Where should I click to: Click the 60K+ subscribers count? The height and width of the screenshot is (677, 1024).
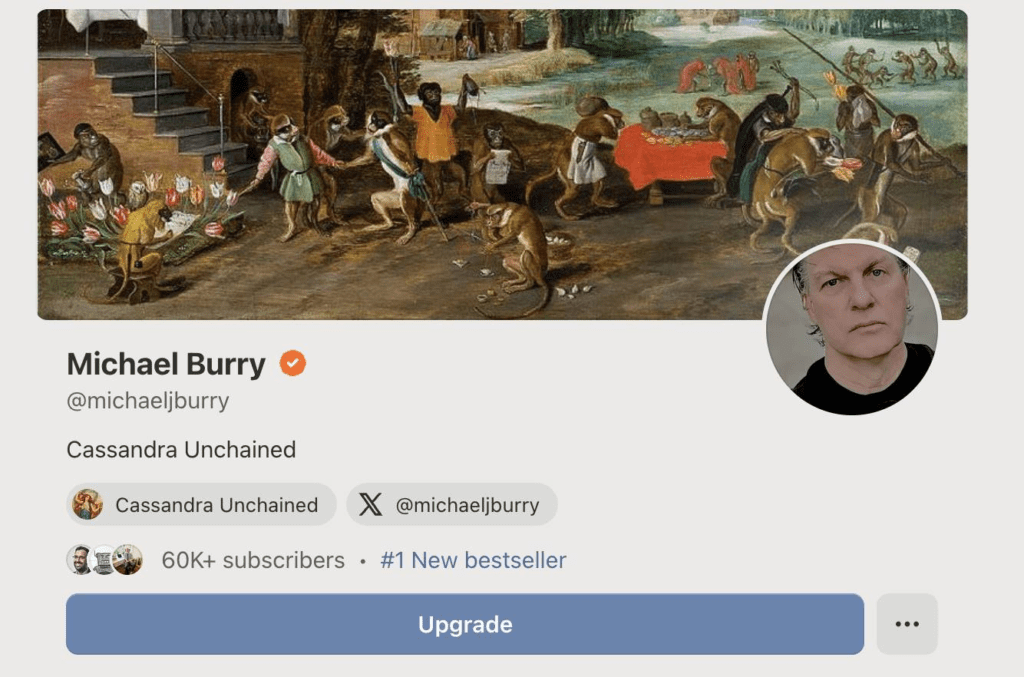tap(253, 560)
